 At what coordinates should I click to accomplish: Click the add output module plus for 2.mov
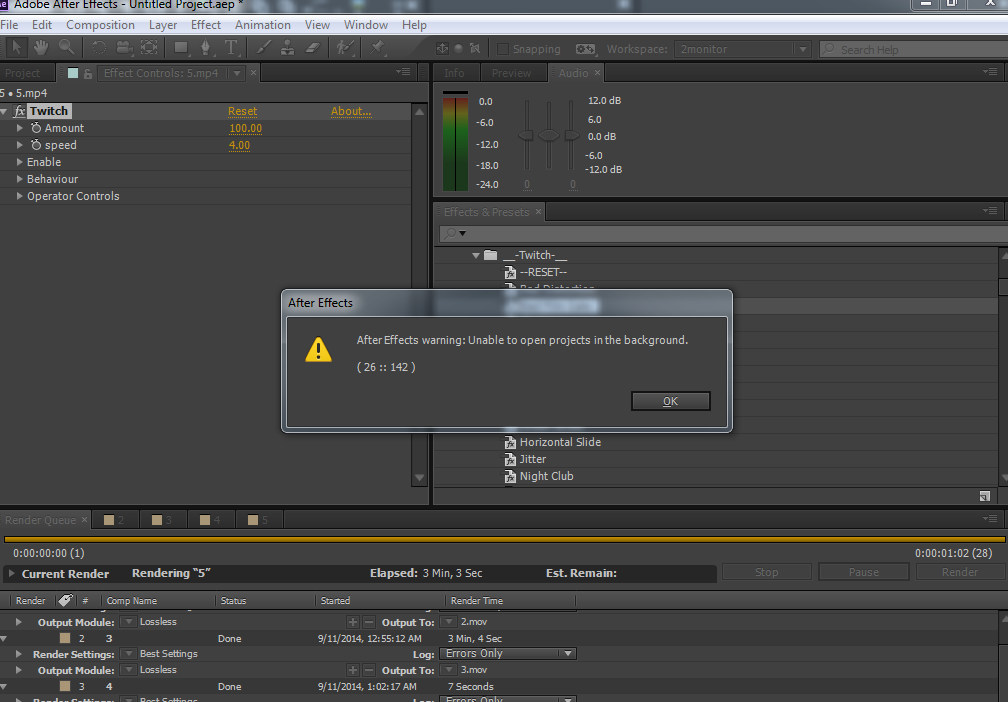353,622
